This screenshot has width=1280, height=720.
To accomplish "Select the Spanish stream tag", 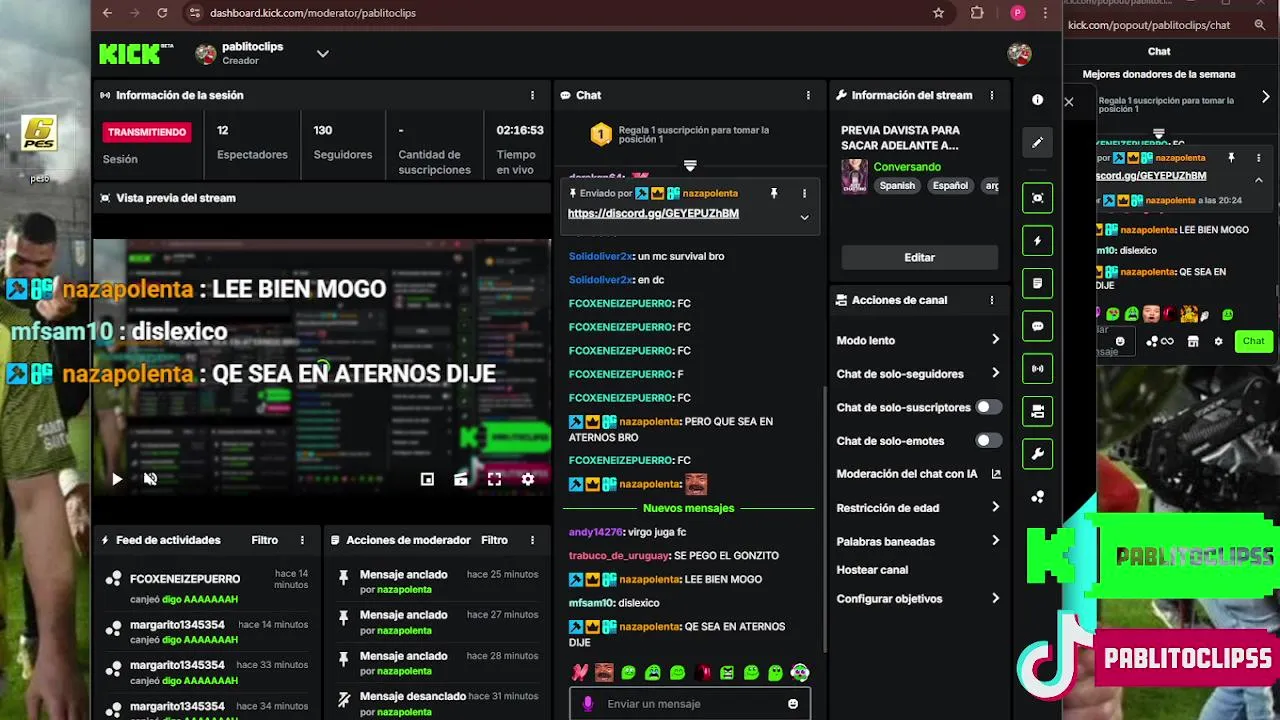I will click(897, 186).
